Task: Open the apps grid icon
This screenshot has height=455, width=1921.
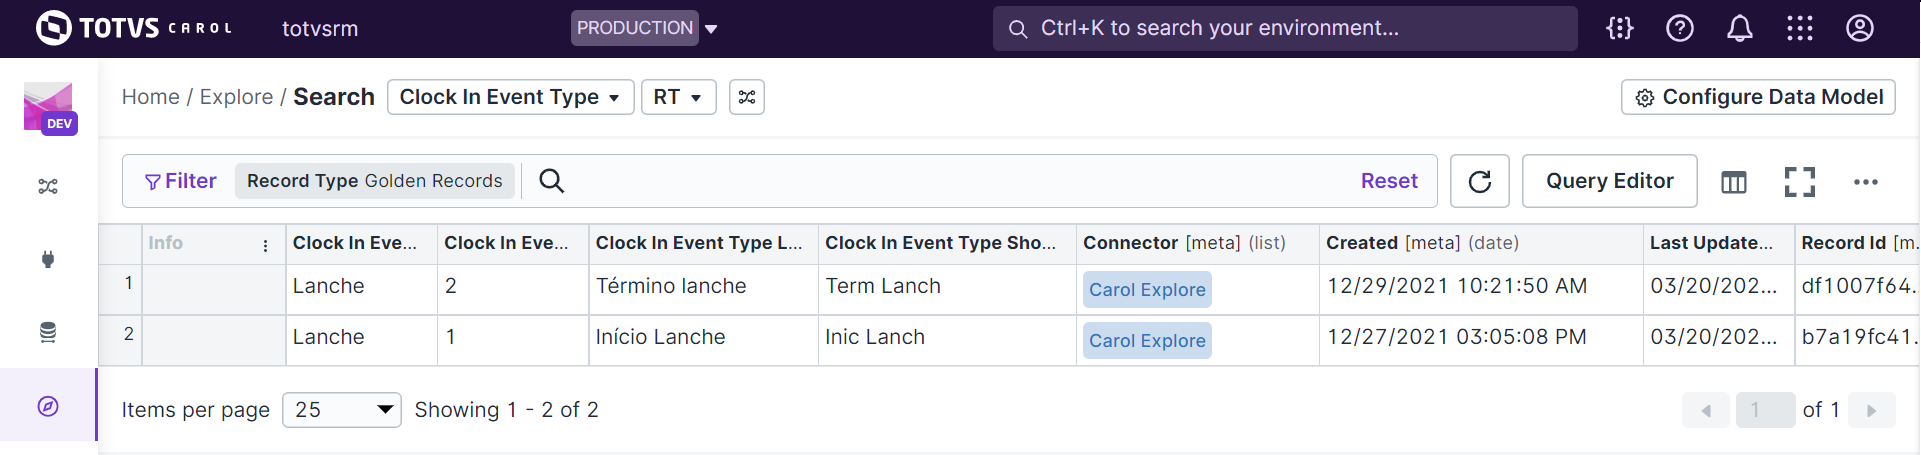Action: [1799, 28]
